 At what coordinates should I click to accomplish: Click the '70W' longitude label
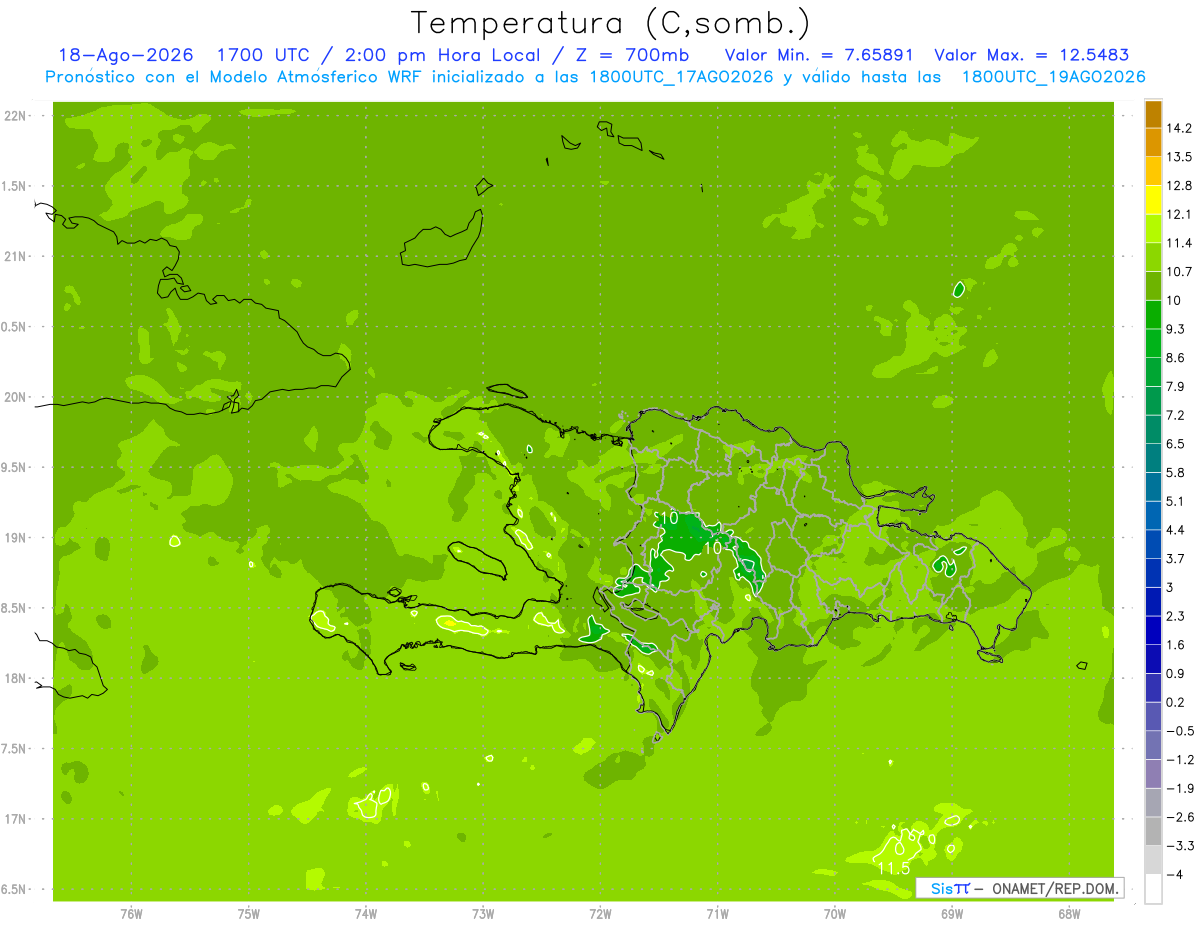[x=834, y=913]
